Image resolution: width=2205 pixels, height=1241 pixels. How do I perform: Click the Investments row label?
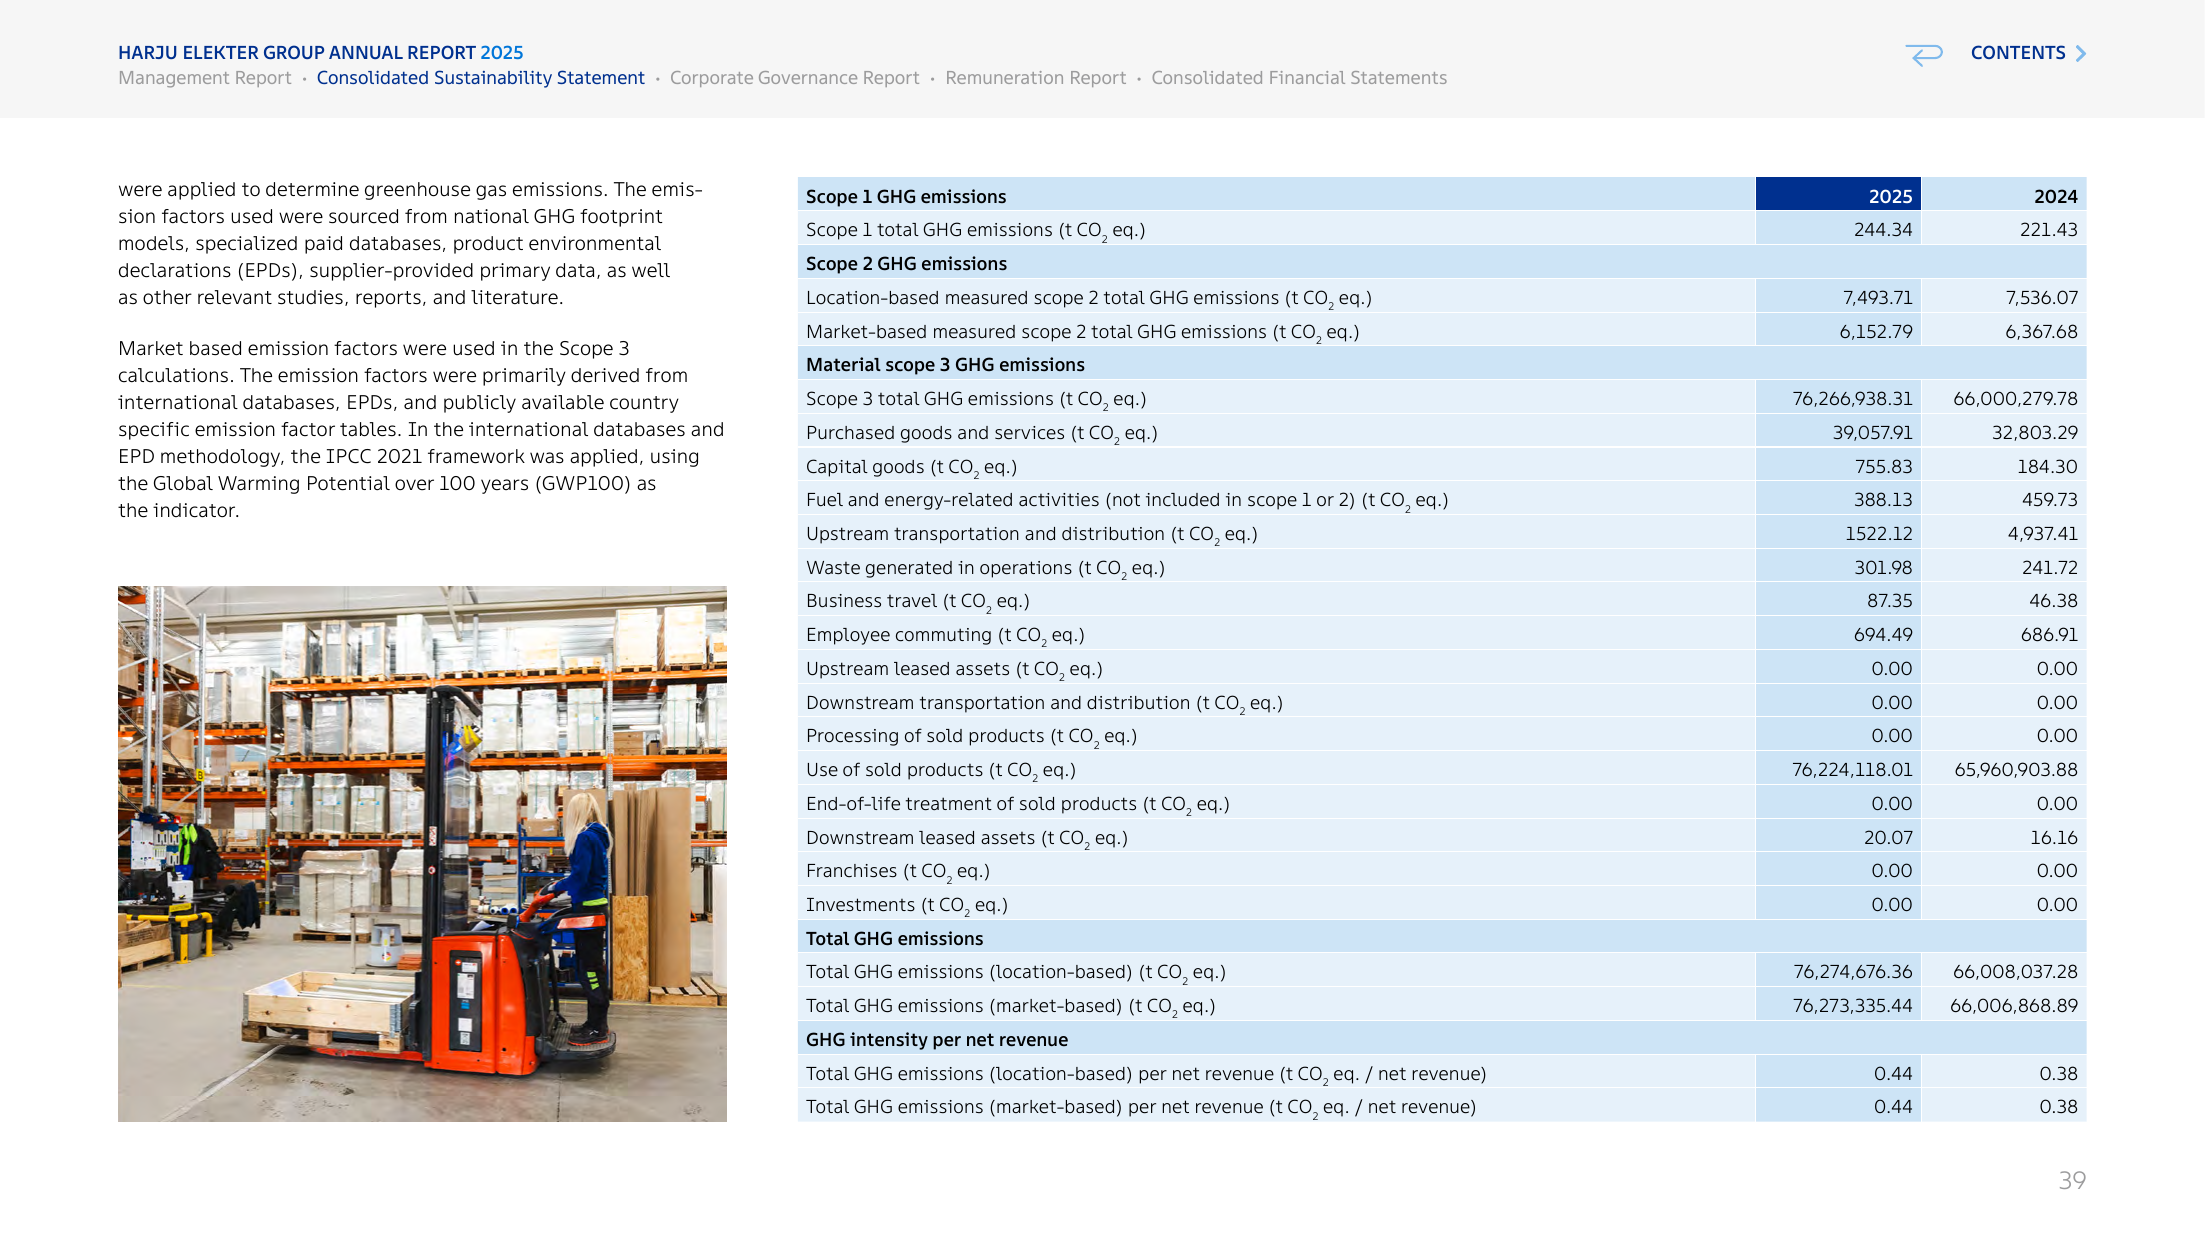906,905
